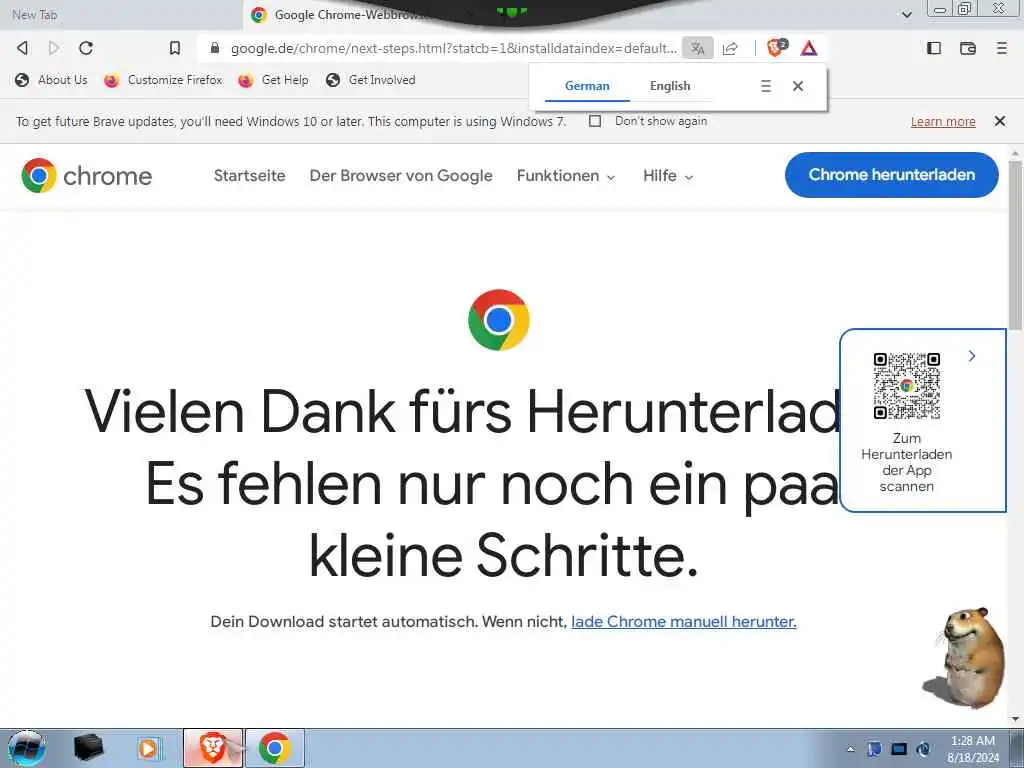Click the Action Center flag tray icon

874,749
